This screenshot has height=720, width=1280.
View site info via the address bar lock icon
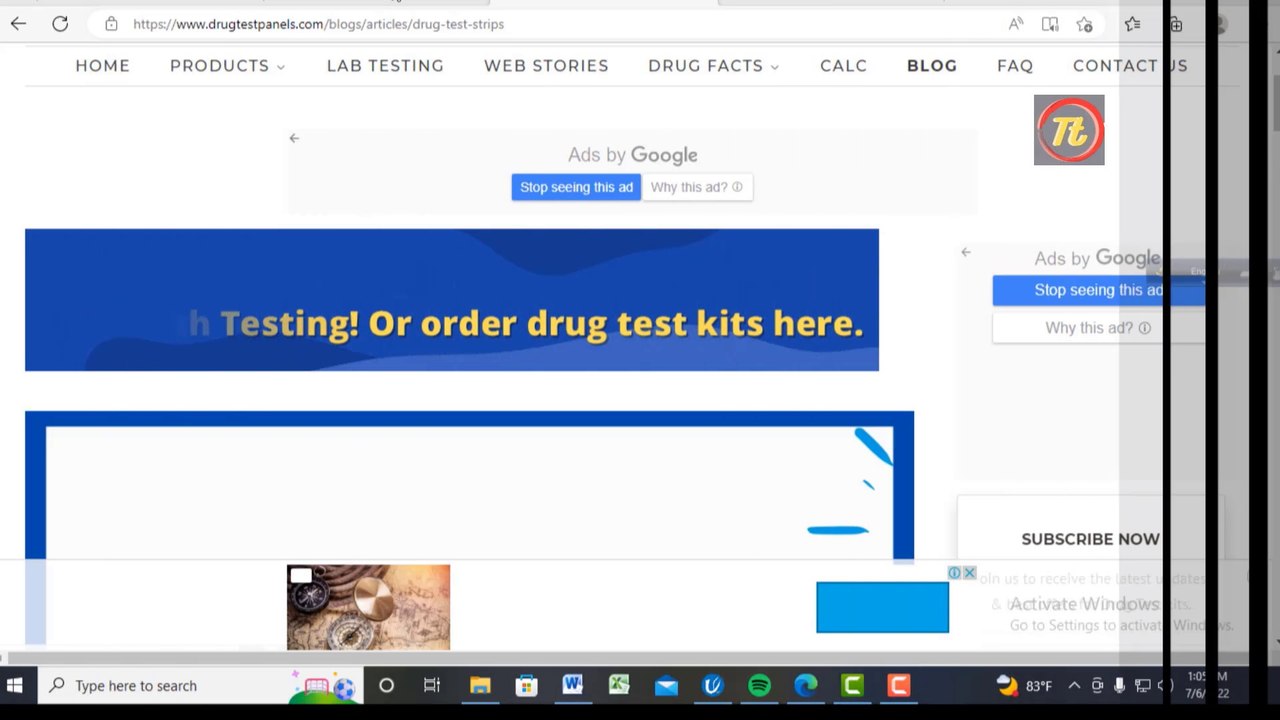[x=111, y=24]
